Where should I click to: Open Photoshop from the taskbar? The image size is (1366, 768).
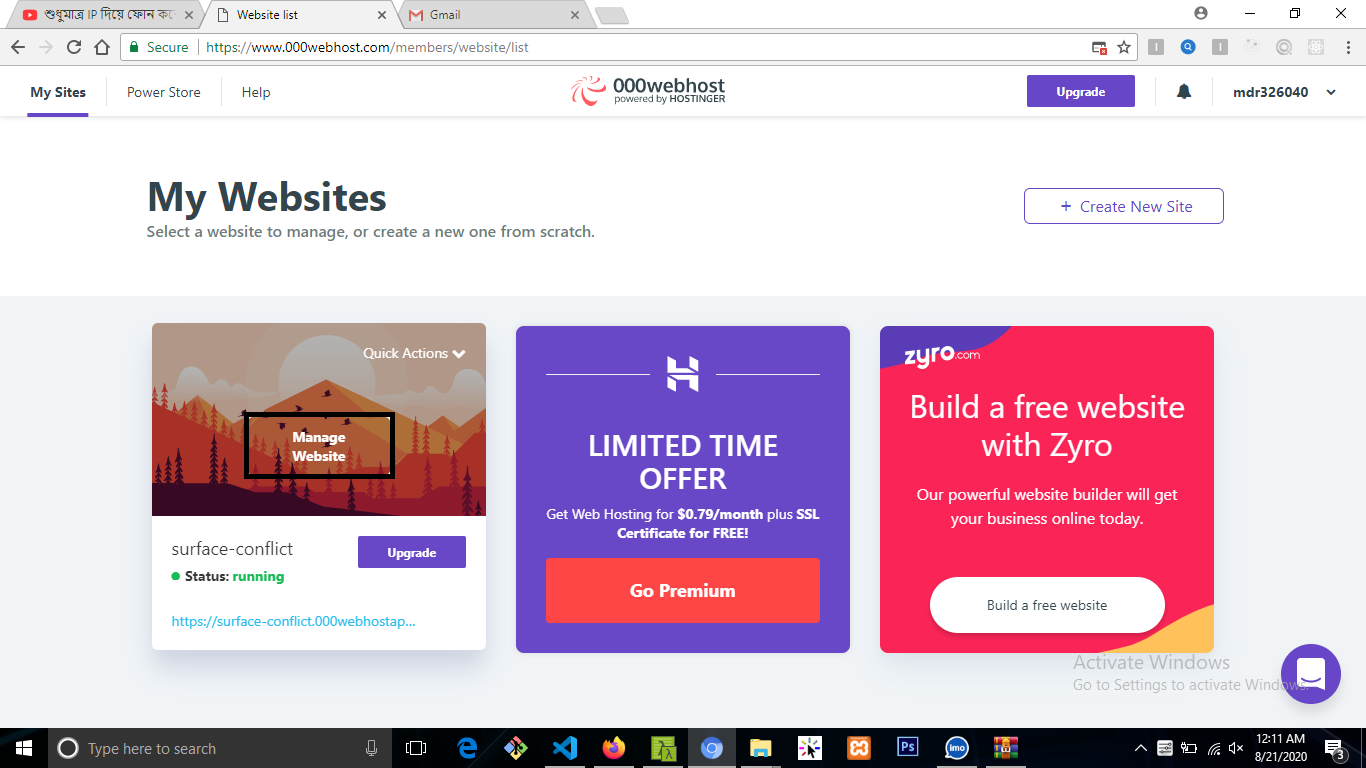coord(908,748)
